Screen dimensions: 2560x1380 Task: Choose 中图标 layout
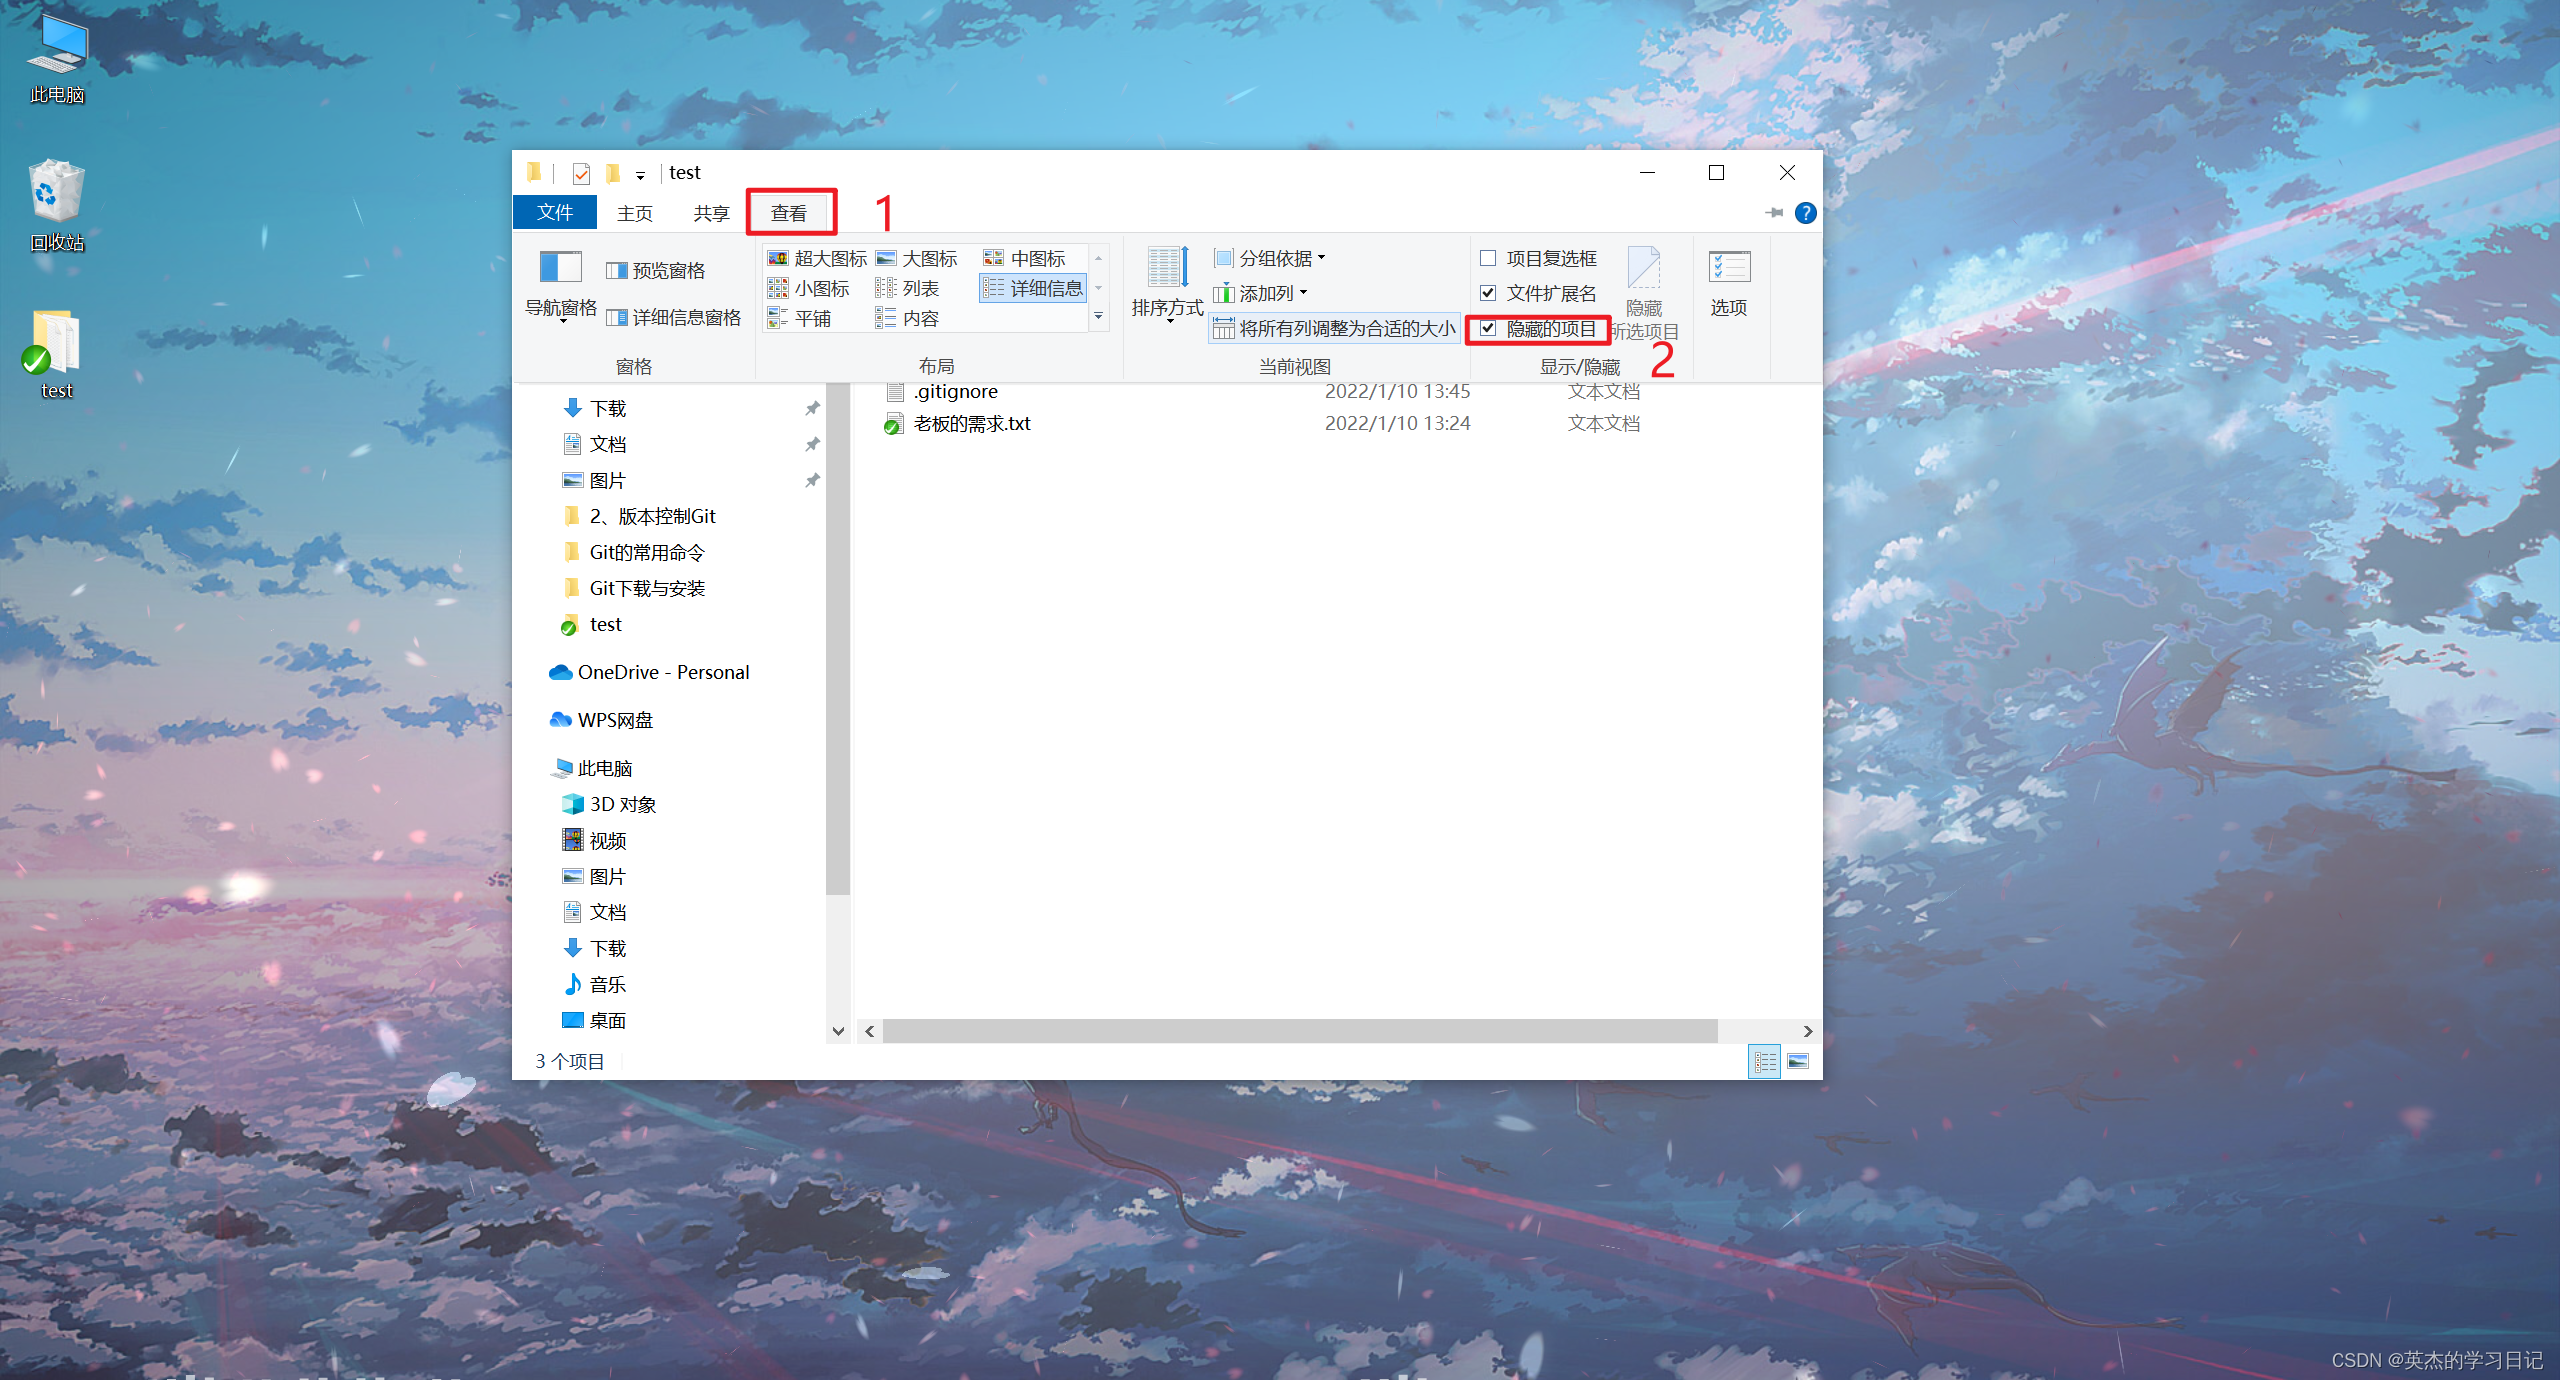point(1025,259)
